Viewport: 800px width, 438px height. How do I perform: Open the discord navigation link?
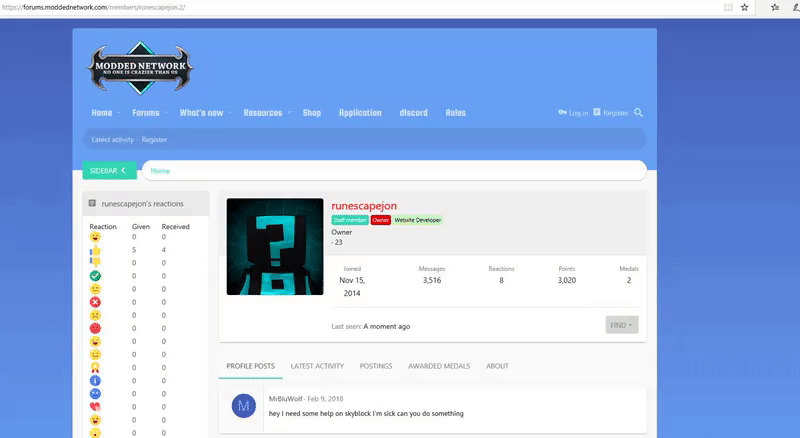[414, 113]
